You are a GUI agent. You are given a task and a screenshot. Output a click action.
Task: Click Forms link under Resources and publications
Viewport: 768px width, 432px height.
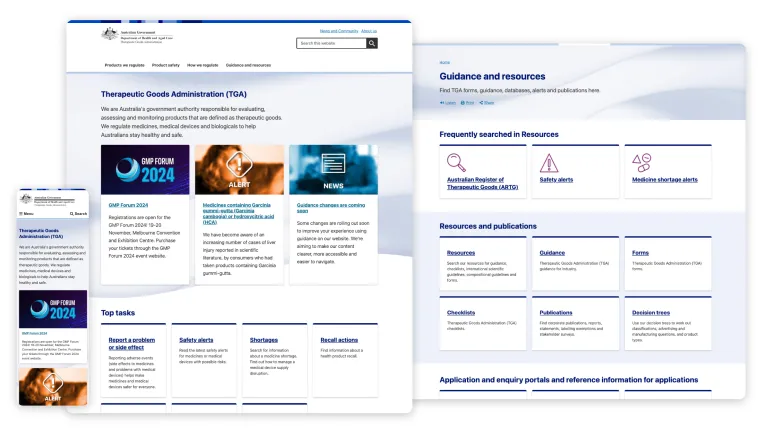click(640, 253)
